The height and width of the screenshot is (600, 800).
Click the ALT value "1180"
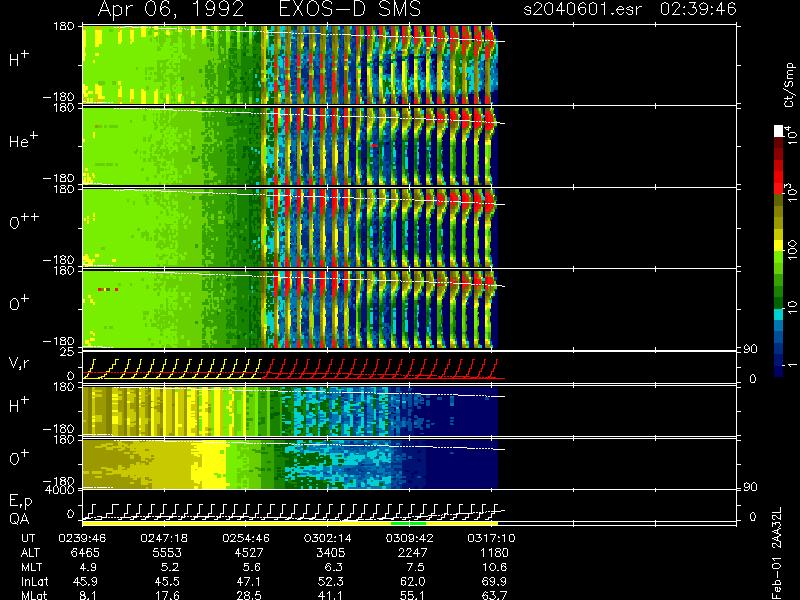coord(494,553)
